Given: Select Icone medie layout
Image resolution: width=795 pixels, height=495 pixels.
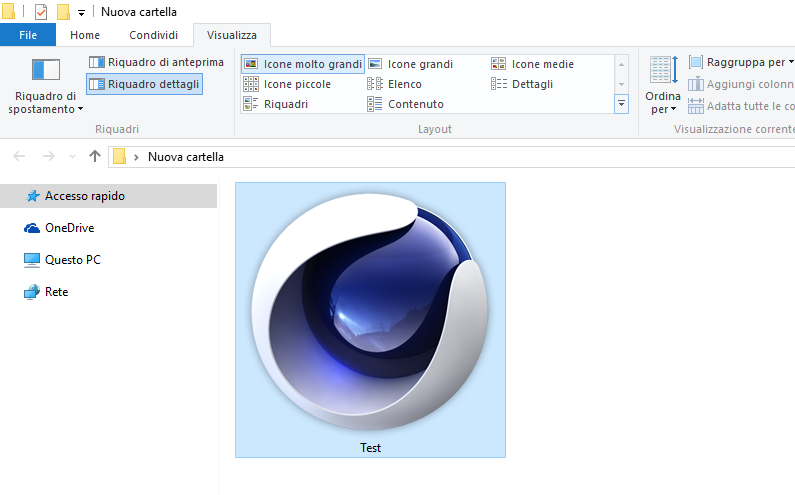Looking at the screenshot, I should tap(532, 64).
